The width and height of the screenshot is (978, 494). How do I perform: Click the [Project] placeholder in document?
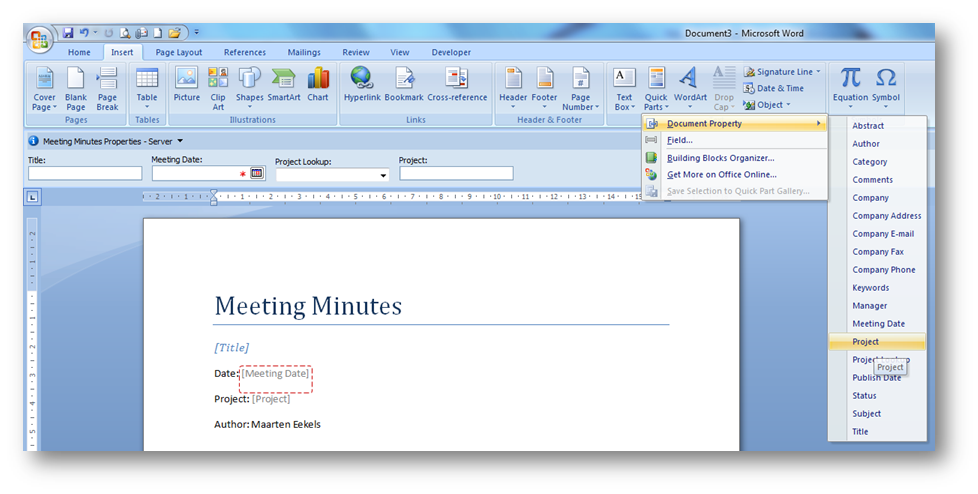pos(271,399)
